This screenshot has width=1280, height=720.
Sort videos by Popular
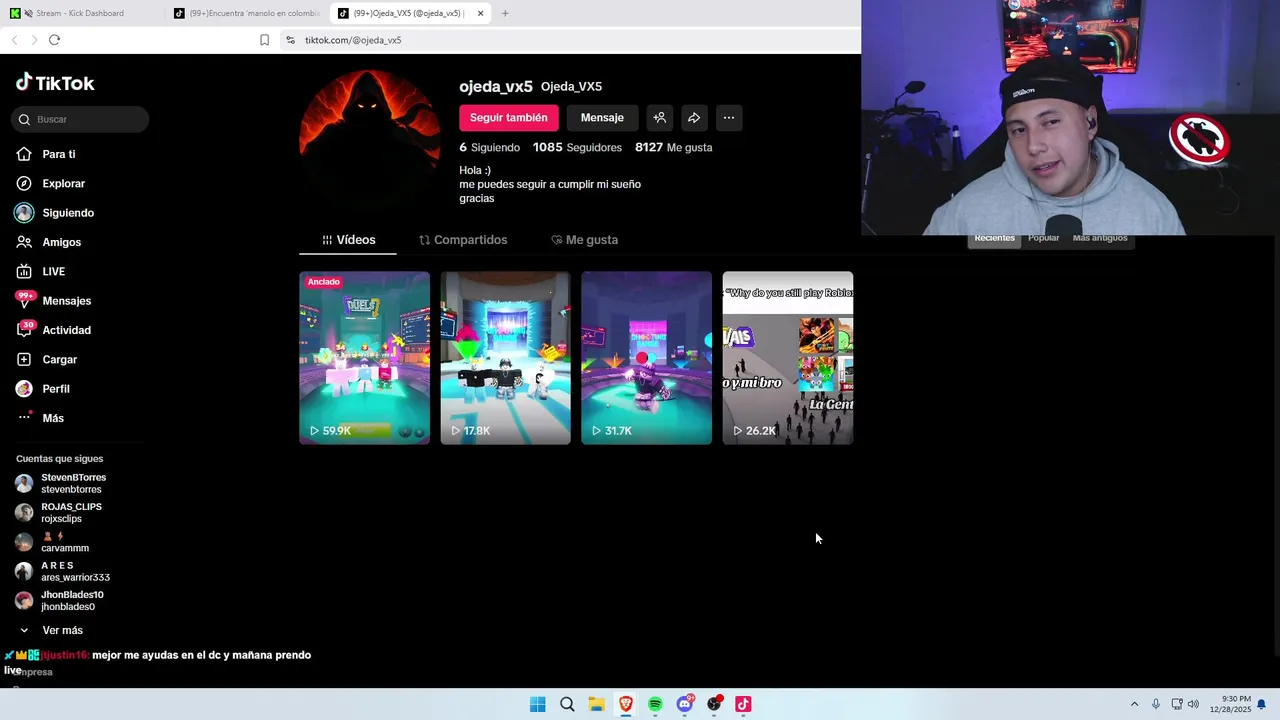point(1043,238)
